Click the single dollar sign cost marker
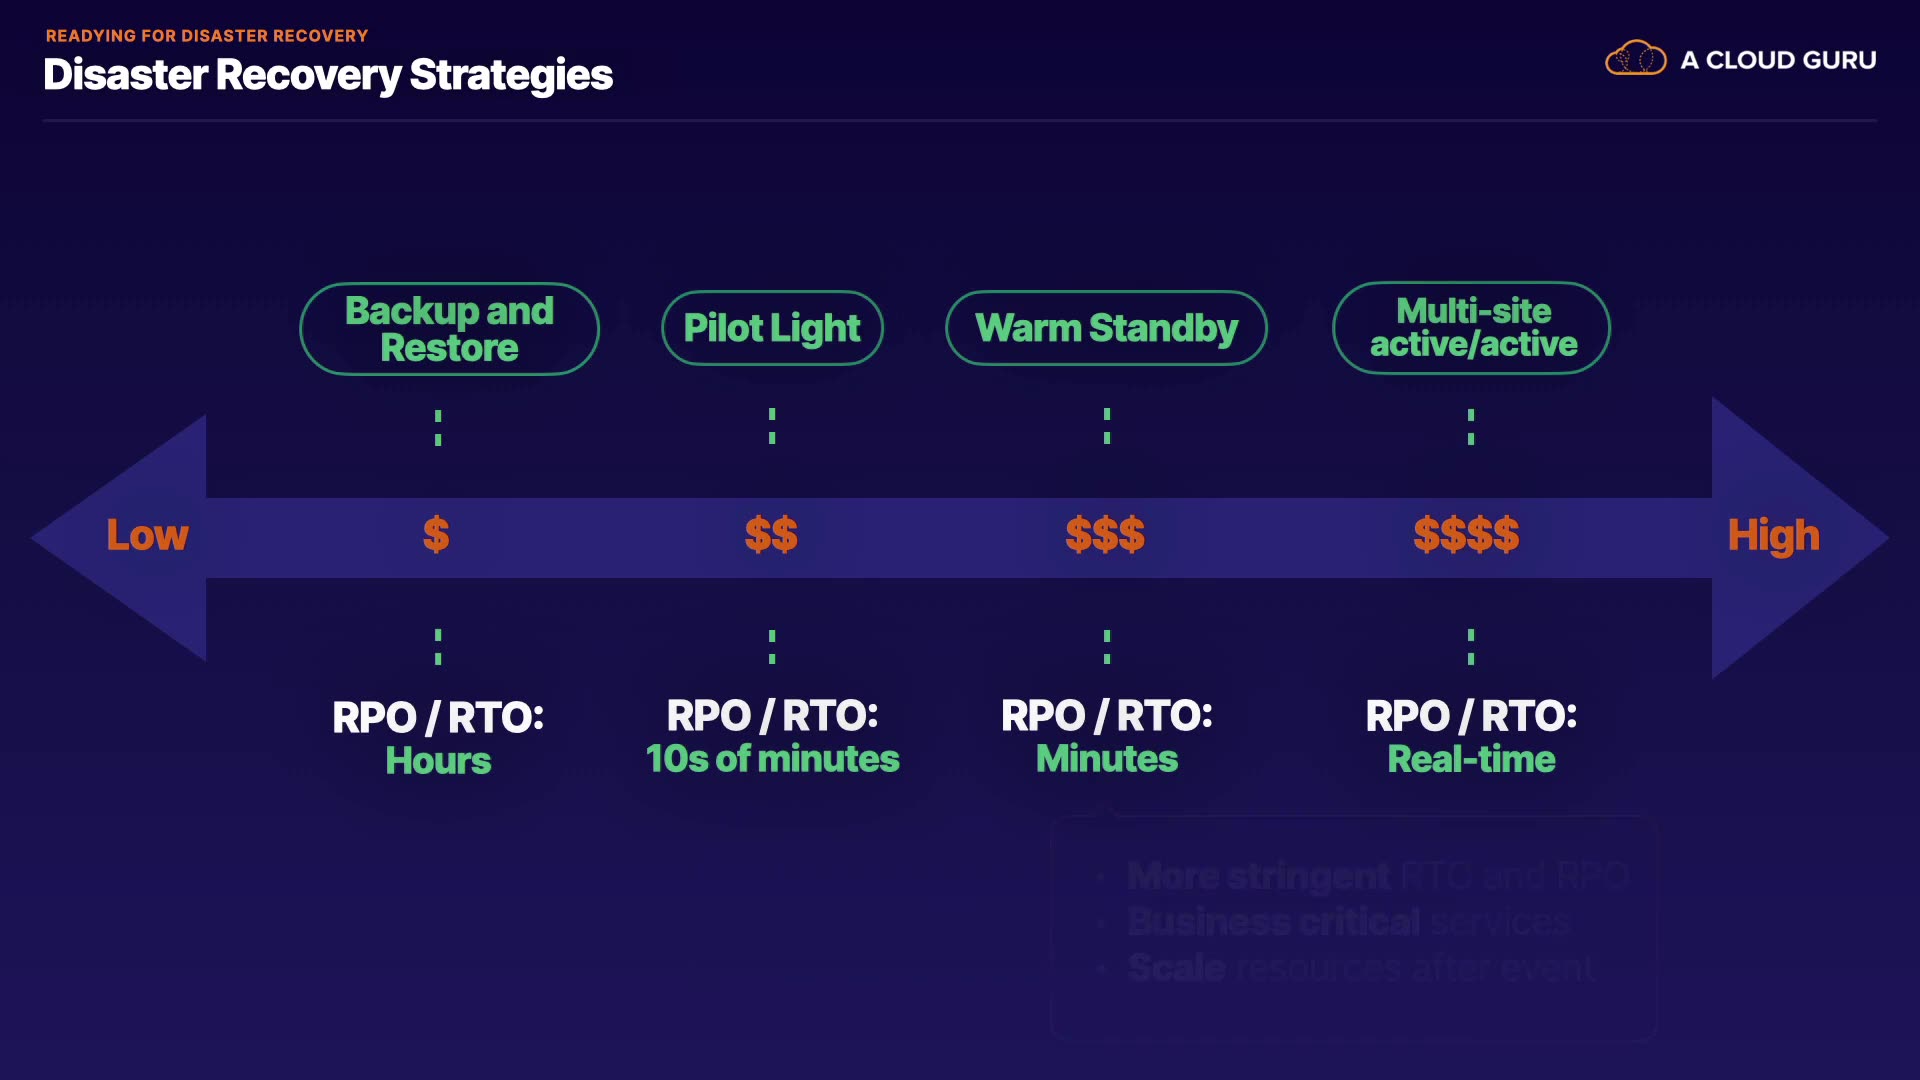This screenshot has height=1080, width=1920. coord(436,535)
